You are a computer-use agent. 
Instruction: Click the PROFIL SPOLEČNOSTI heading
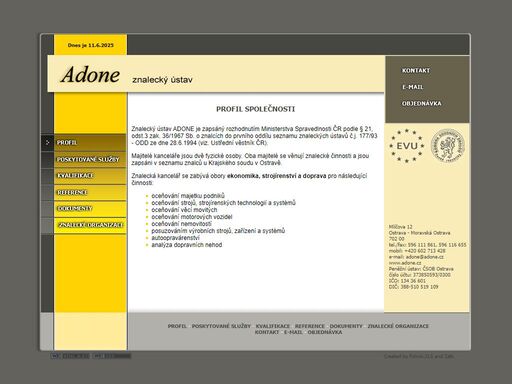[x=255, y=109]
